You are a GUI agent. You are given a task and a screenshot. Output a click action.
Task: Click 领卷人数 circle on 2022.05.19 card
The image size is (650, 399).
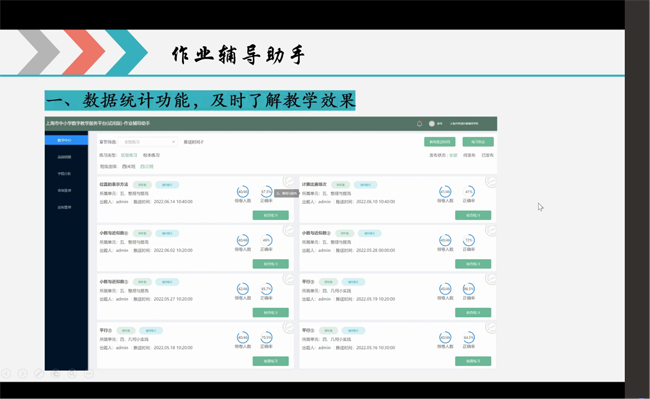pos(445,289)
